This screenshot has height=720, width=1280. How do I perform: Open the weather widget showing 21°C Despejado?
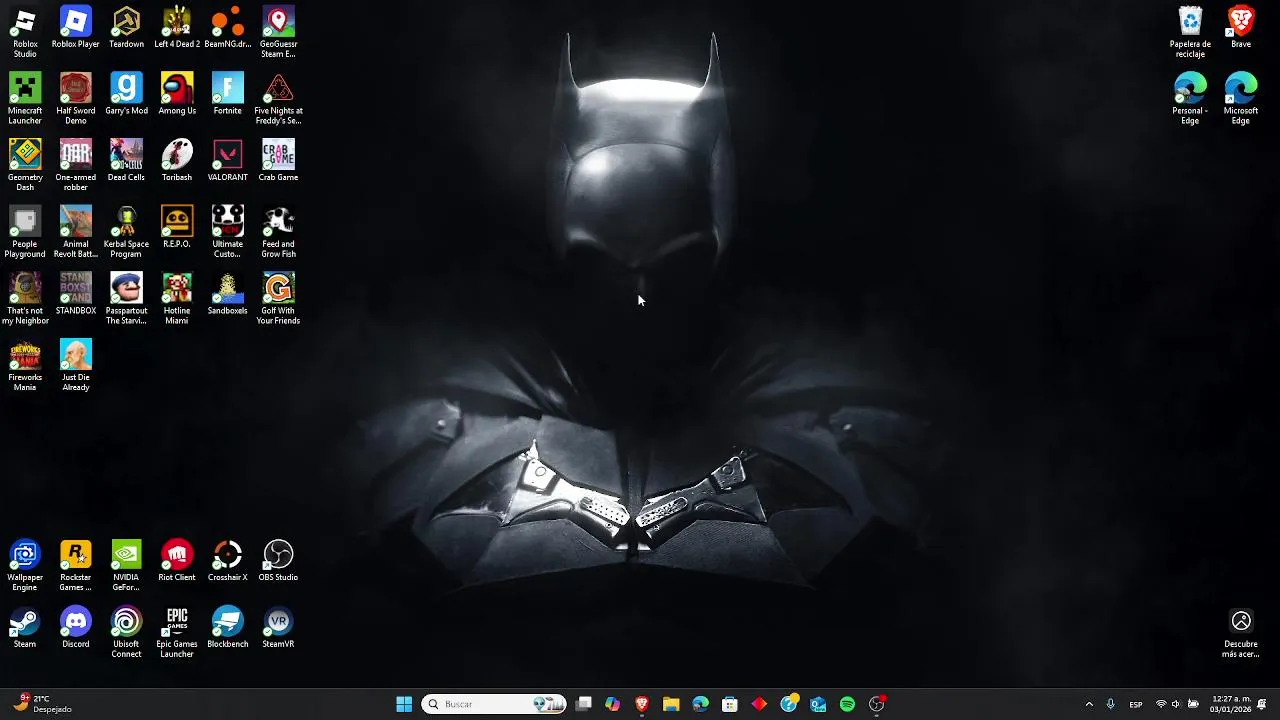43,704
